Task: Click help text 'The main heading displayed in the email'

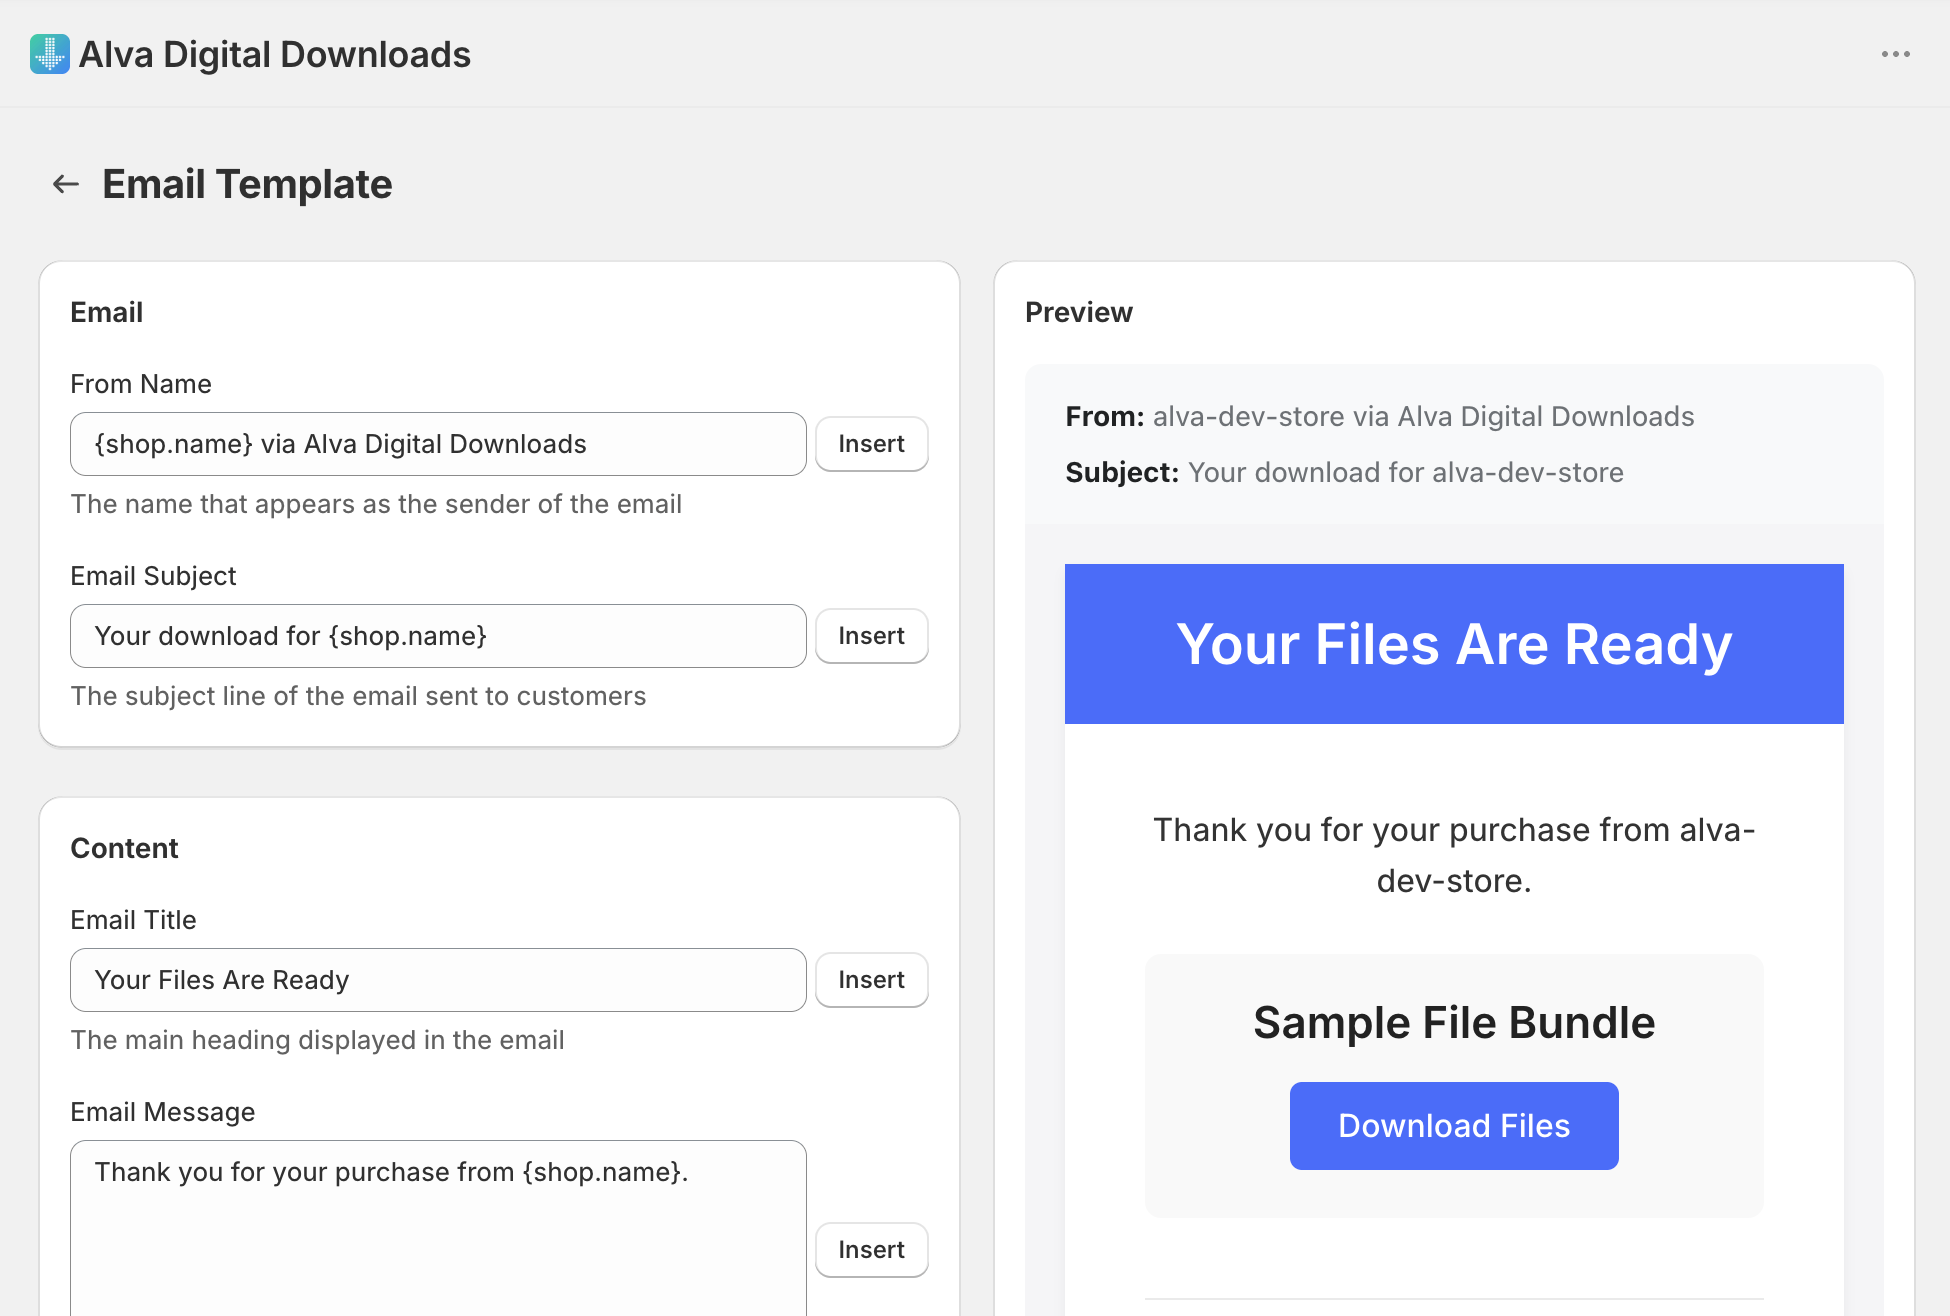Action: pos(317,1040)
